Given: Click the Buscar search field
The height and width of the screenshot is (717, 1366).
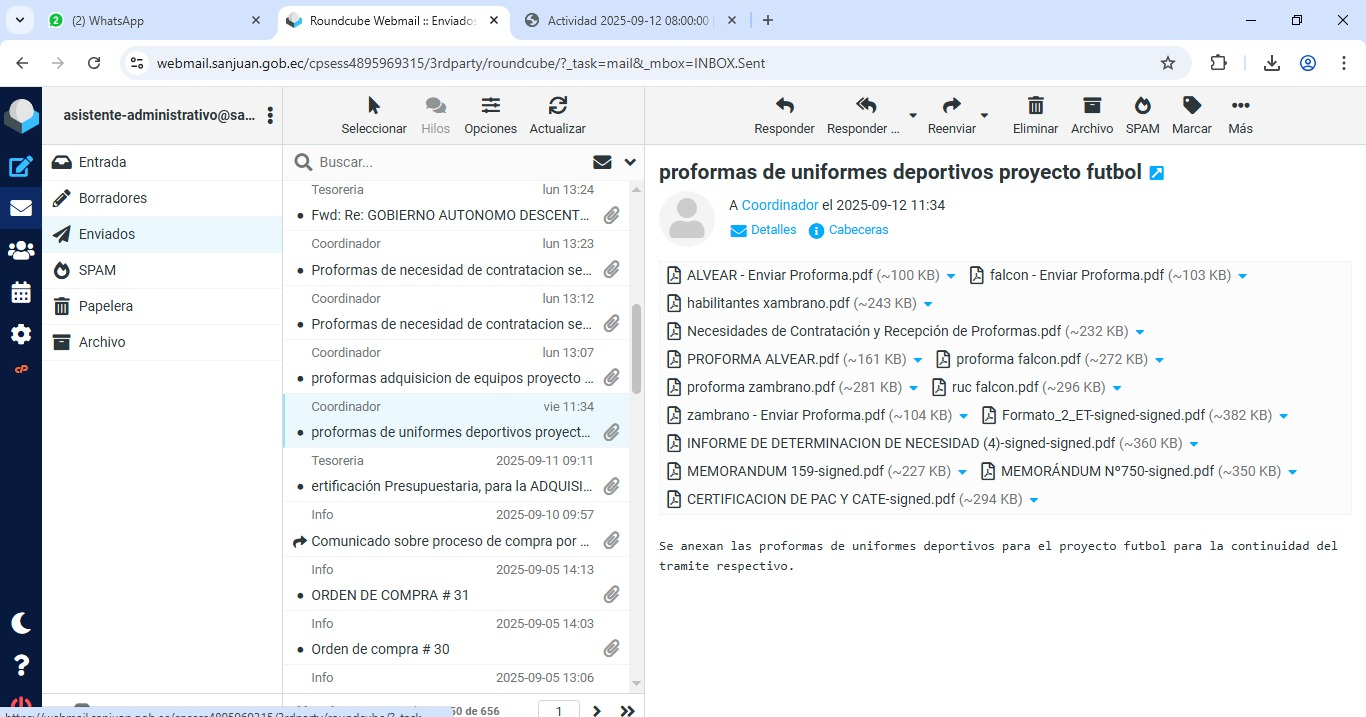Looking at the screenshot, I should click(x=450, y=162).
